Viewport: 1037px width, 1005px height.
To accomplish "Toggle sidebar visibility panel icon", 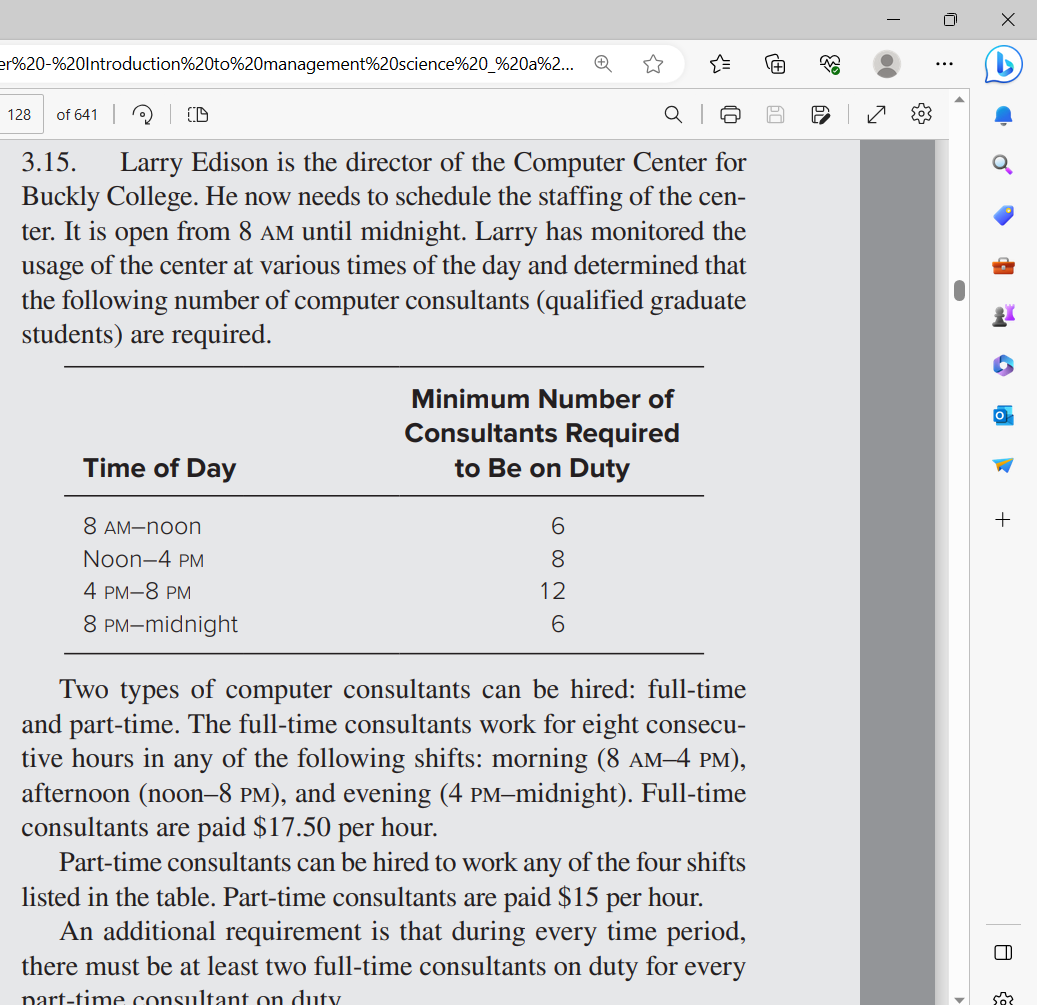I will point(1003,953).
